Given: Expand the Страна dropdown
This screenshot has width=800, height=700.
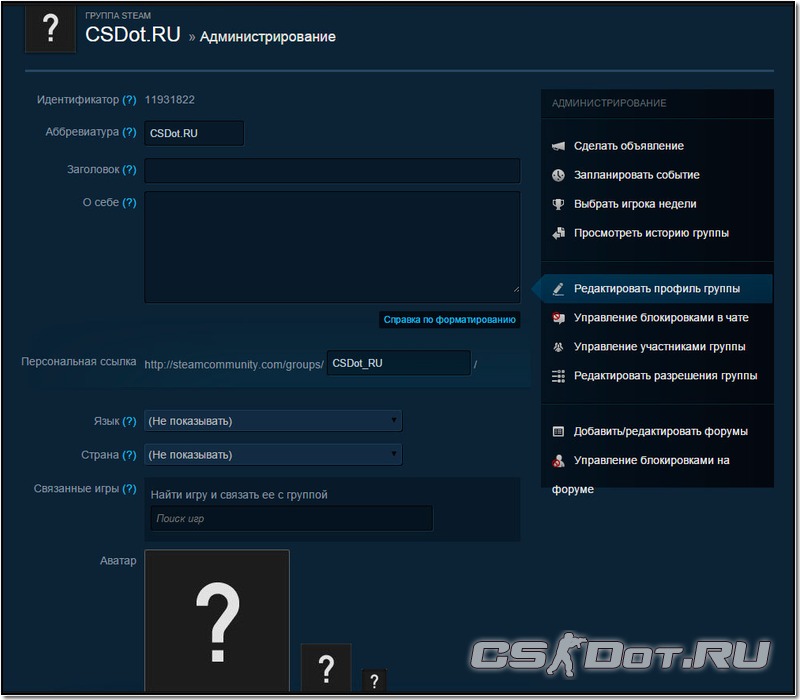Looking at the screenshot, I should pyautogui.click(x=273, y=455).
